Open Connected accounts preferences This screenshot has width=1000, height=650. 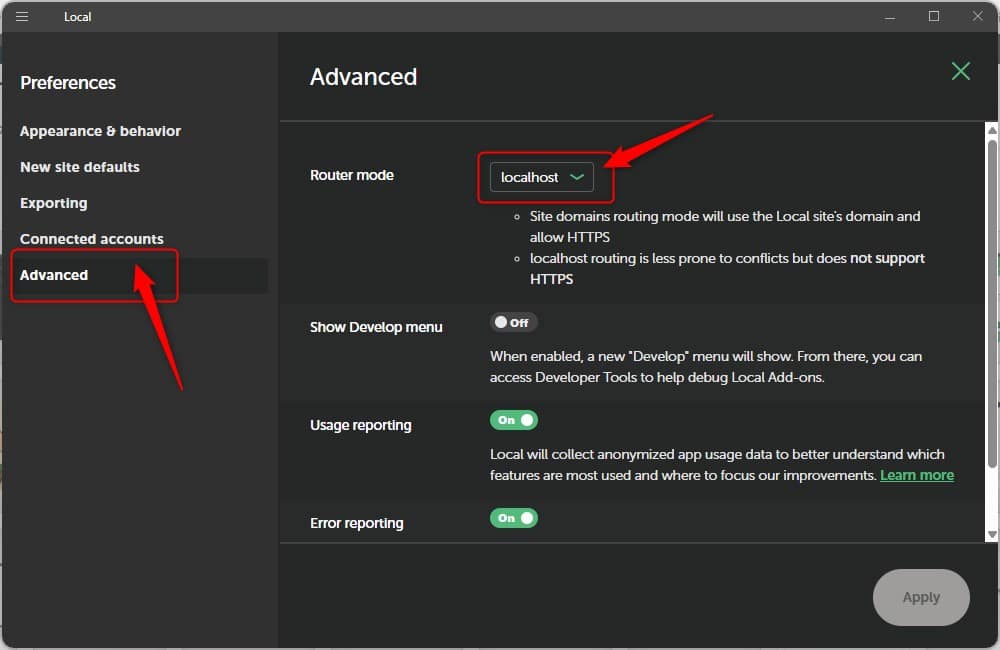[92, 239]
